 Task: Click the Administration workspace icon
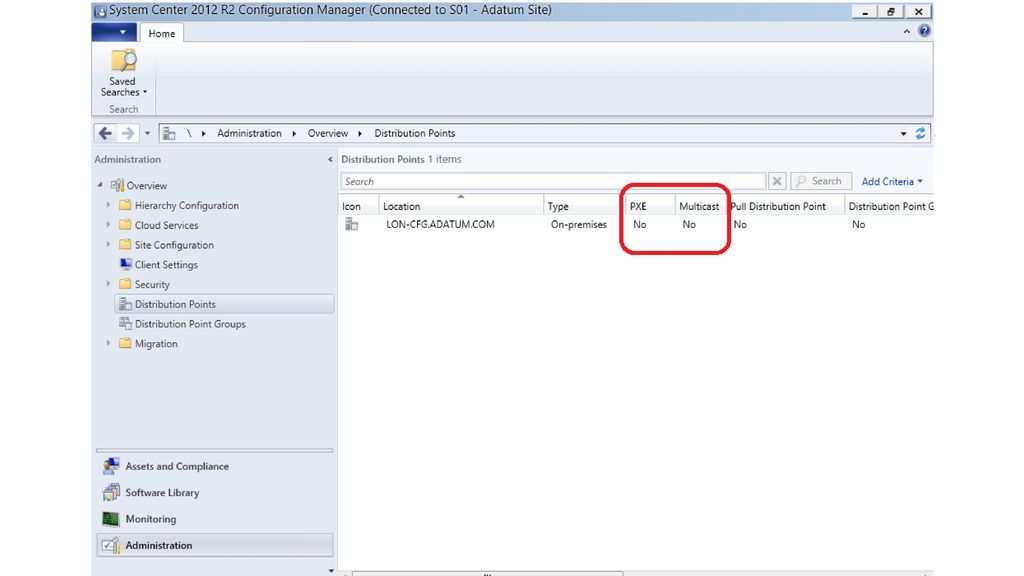coord(111,545)
